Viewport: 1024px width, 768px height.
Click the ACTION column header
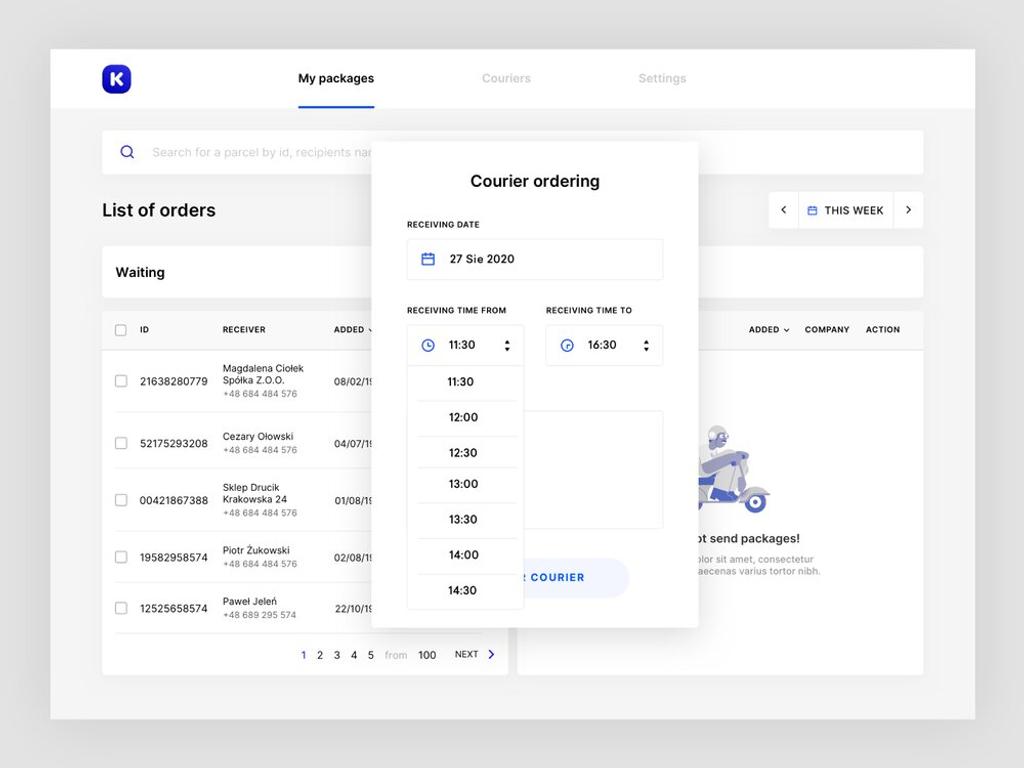coord(883,330)
